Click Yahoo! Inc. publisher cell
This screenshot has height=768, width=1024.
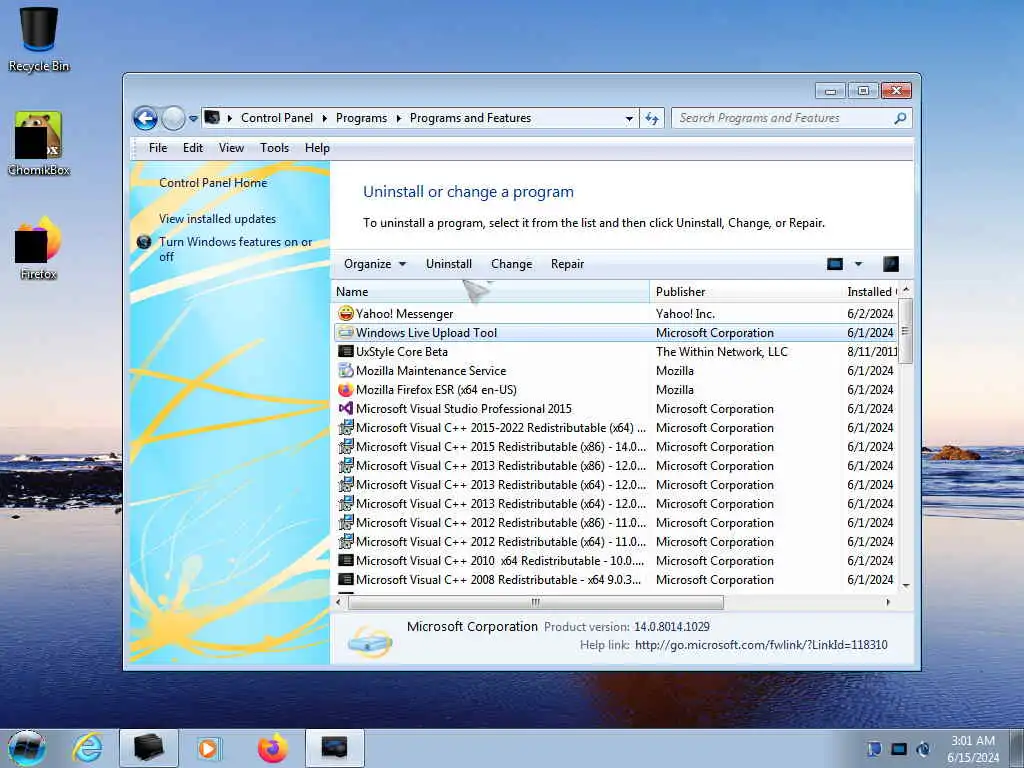(x=685, y=313)
